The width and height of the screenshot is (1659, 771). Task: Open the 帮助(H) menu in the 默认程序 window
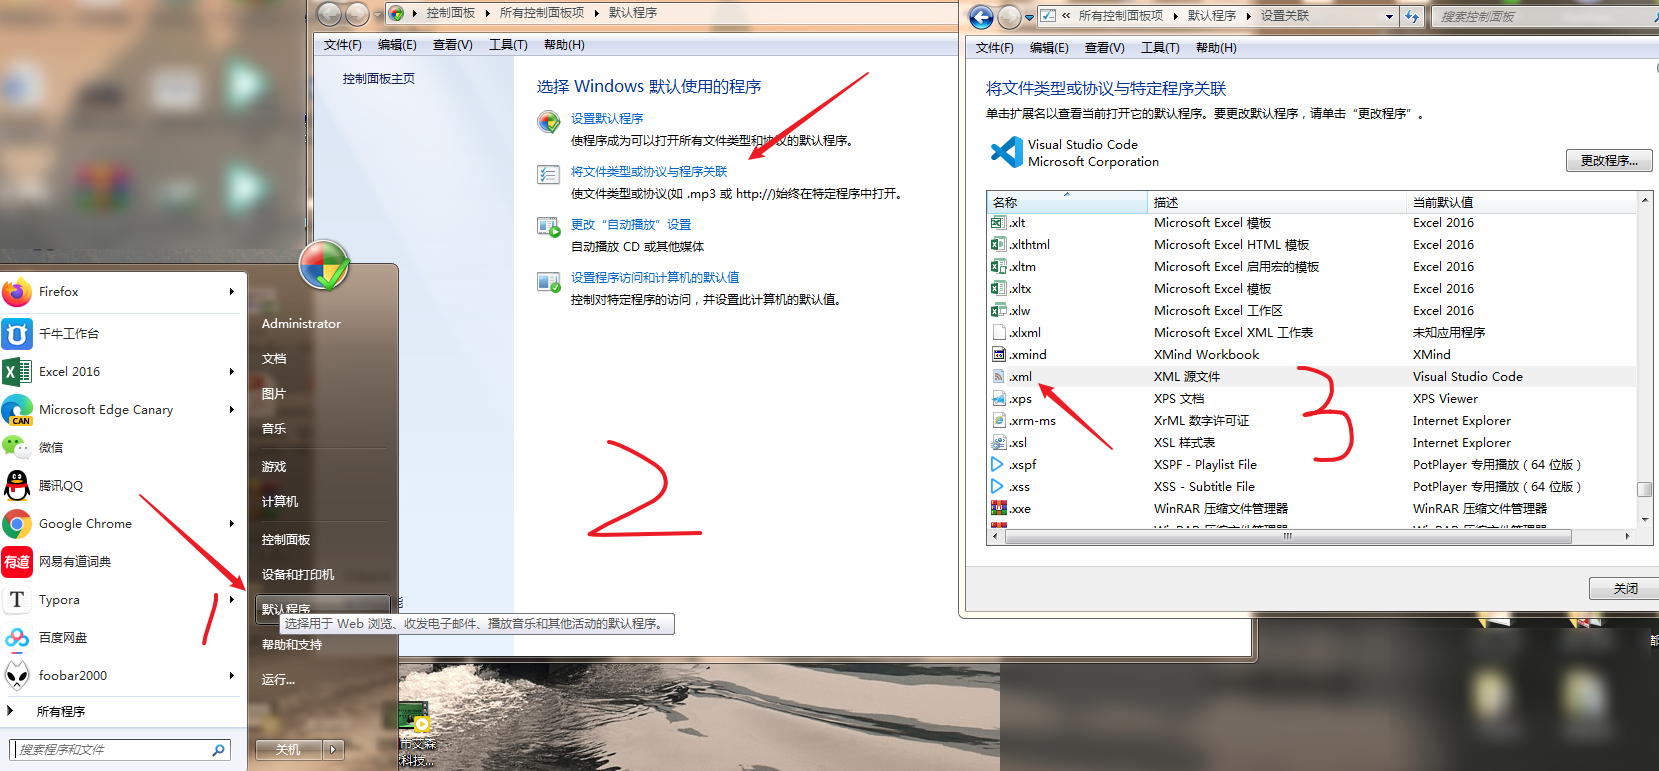point(564,45)
